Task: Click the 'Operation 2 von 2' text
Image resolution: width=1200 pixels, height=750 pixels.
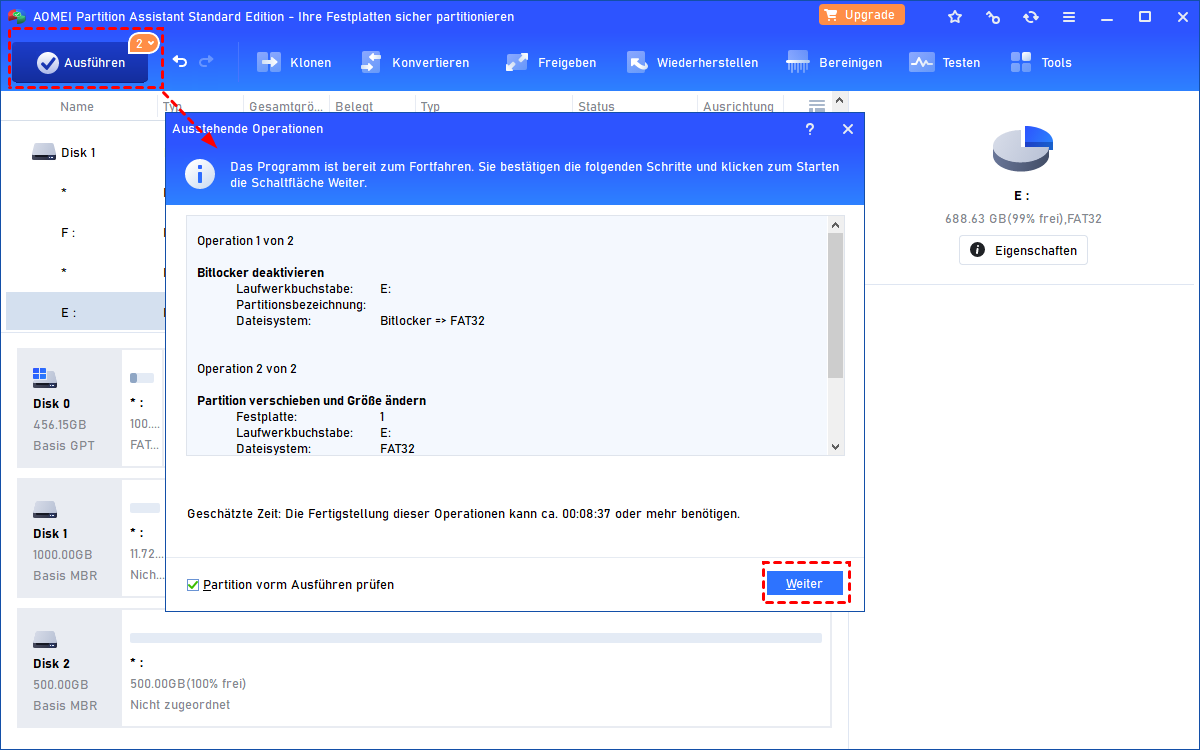Action: pyautogui.click(x=247, y=369)
